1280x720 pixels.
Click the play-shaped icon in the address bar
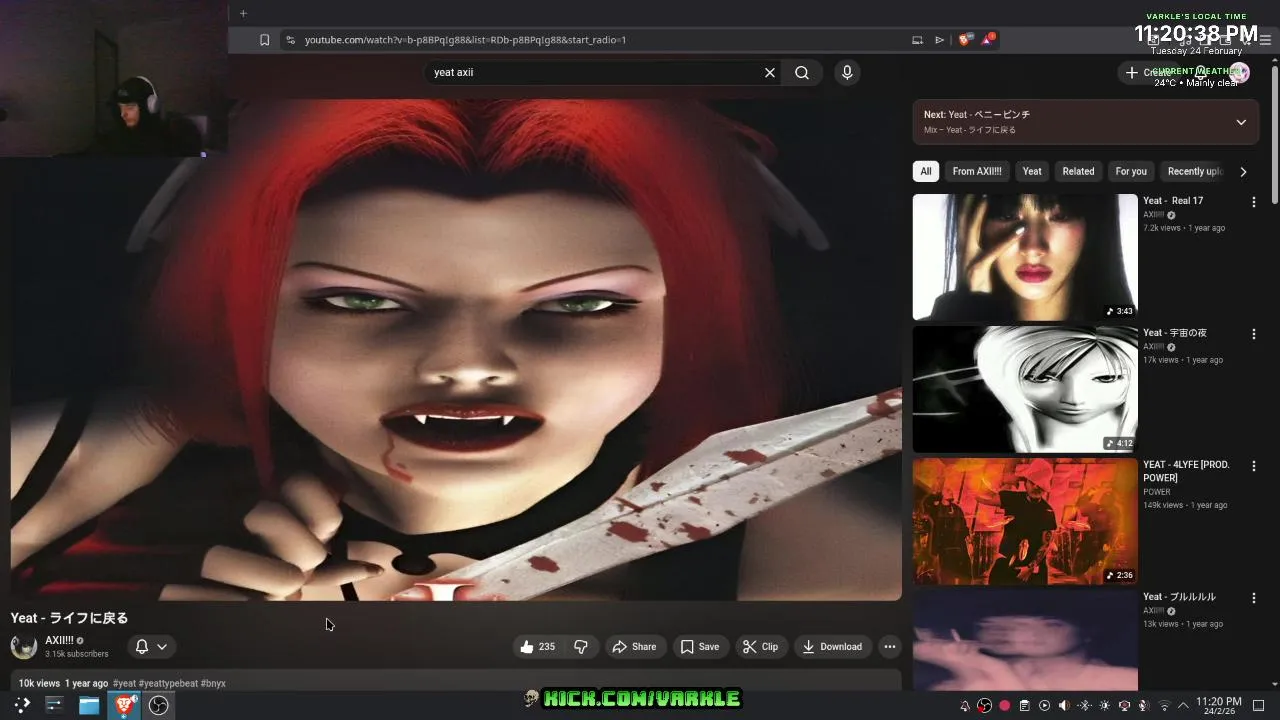[x=939, y=40]
